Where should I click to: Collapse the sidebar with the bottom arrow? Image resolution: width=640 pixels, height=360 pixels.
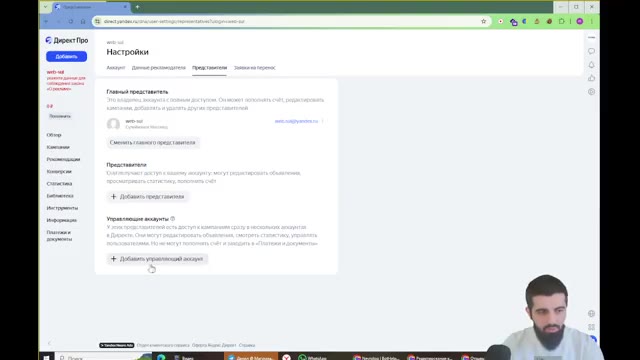tap(49, 343)
